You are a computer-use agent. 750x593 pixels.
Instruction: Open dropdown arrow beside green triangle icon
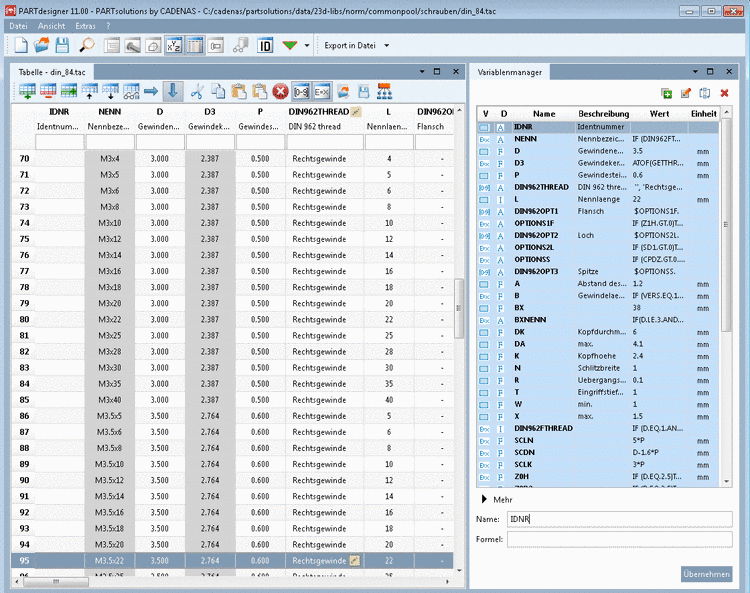coord(307,45)
